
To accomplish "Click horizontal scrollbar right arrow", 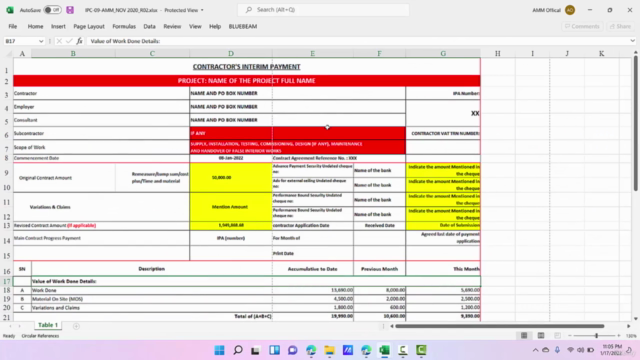I will 629,326.
